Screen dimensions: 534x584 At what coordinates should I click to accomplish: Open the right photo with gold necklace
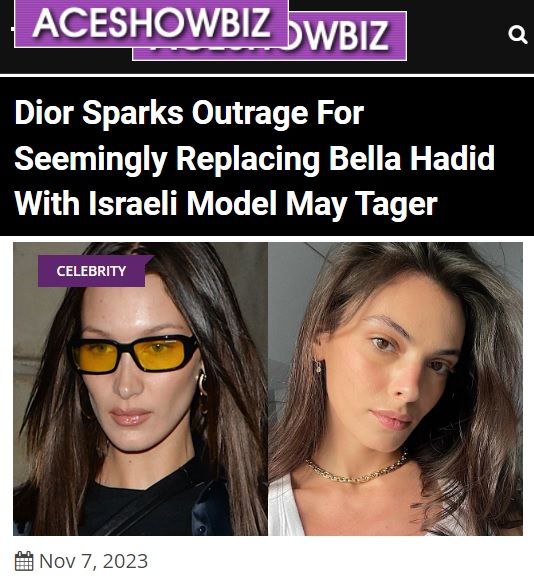click(x=396, y=389)
